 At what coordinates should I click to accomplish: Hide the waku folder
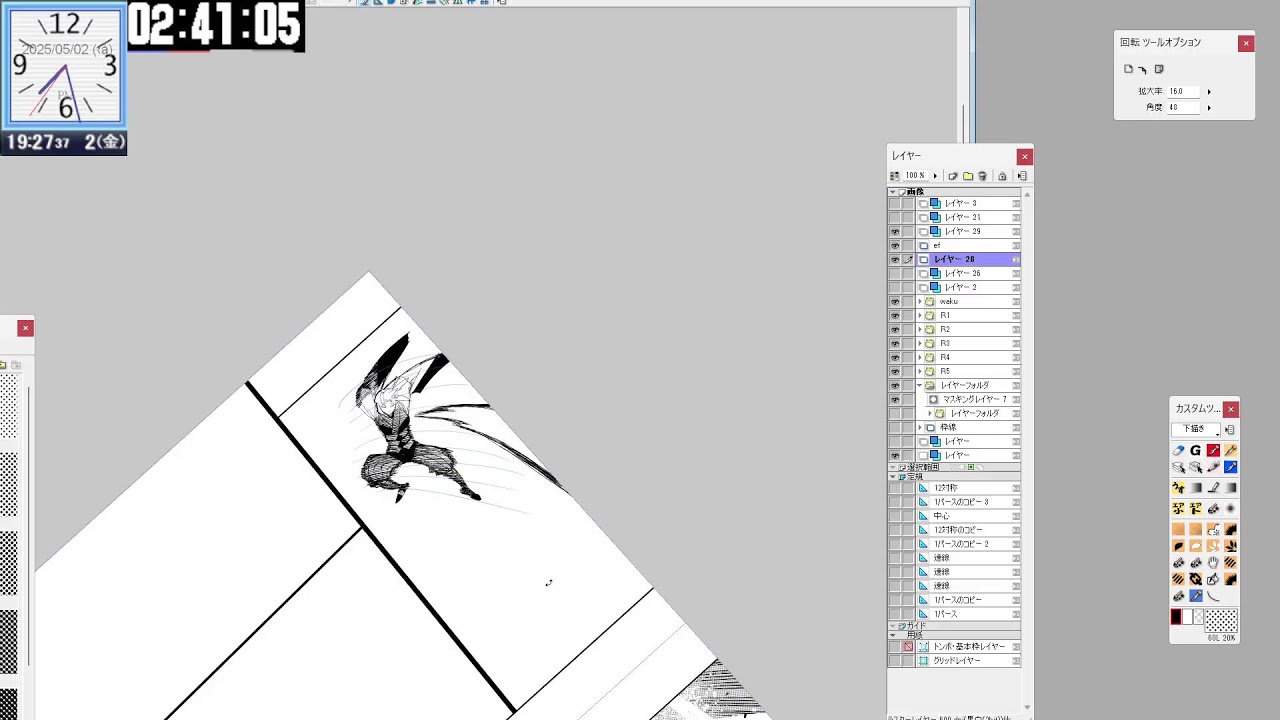[895, 301]
